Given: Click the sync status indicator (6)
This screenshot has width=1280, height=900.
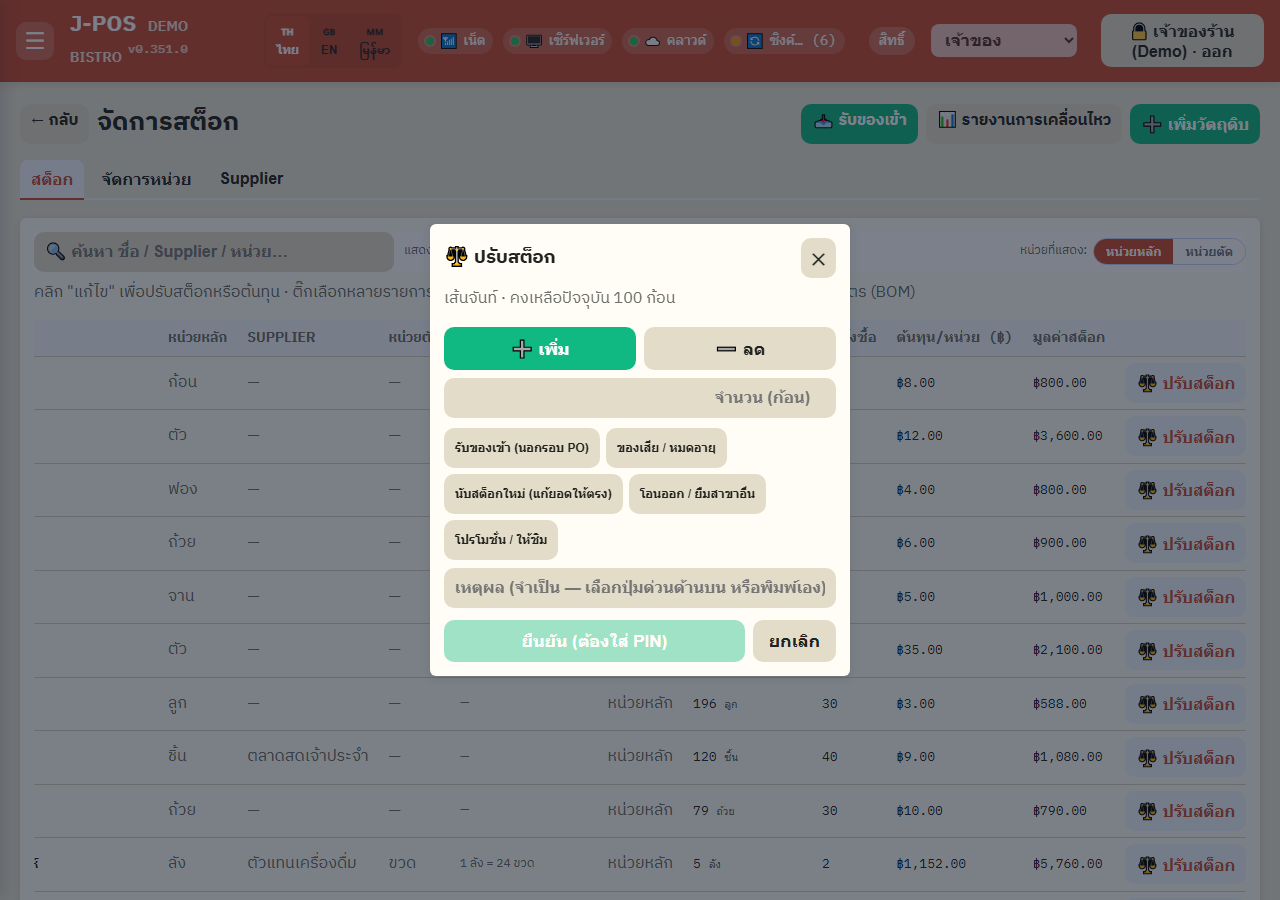Looking at the screenshot, I should (784, 41).
